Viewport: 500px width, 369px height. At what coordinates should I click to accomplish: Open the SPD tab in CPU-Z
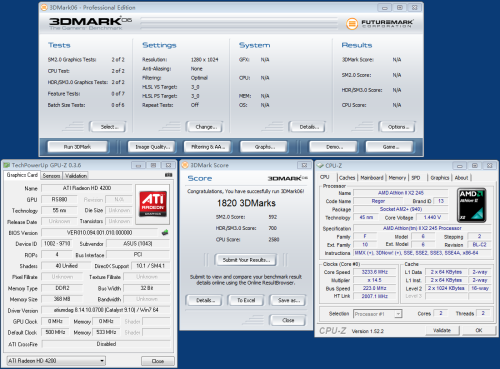[416, 178]
